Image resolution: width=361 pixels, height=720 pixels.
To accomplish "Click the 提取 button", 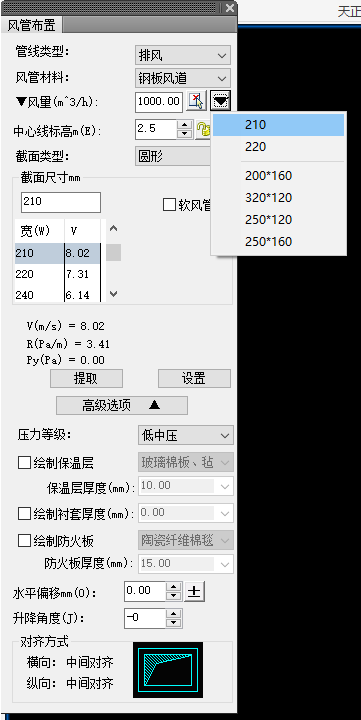I will [x=86, y=378].
